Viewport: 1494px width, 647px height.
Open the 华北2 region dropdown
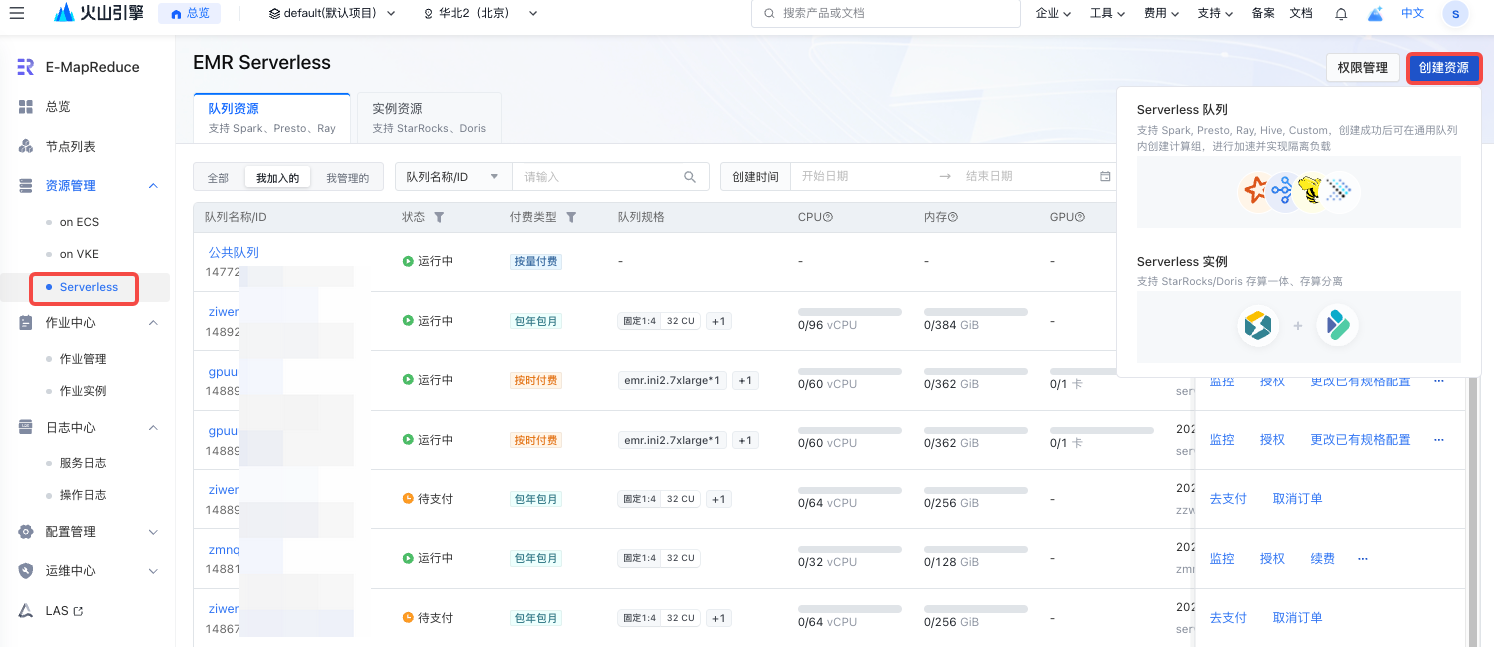481,13
